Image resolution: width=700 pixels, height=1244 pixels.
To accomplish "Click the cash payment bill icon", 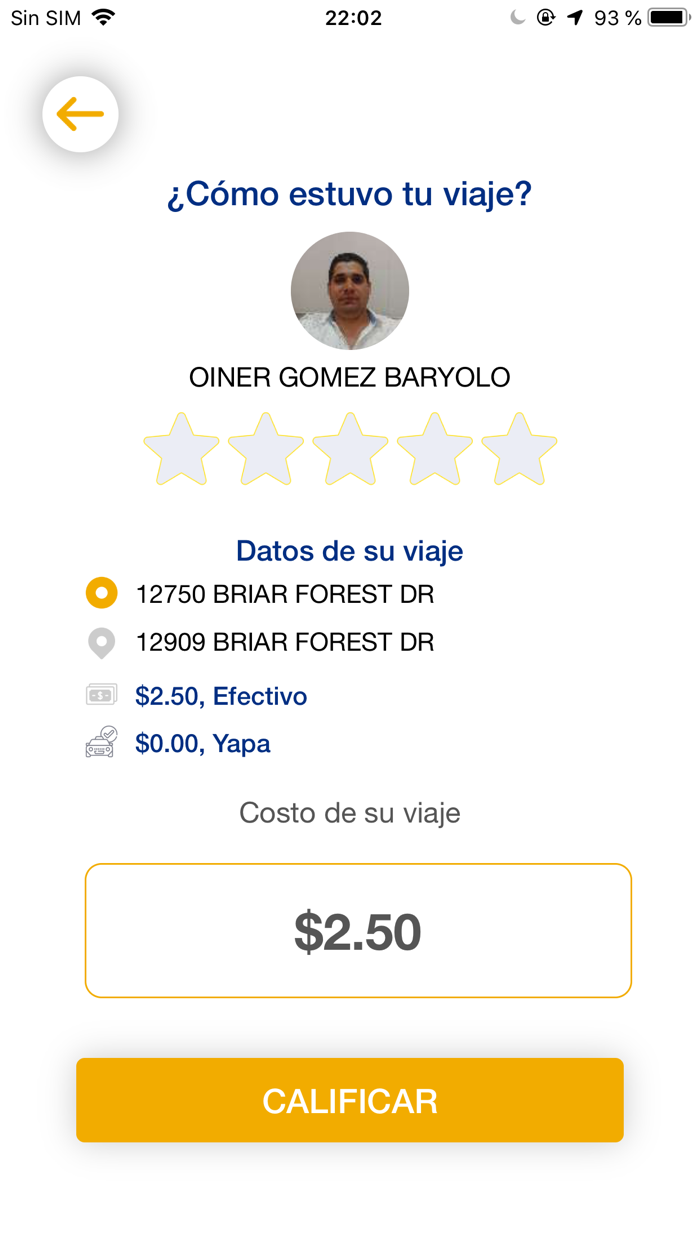I will (101, 696).
